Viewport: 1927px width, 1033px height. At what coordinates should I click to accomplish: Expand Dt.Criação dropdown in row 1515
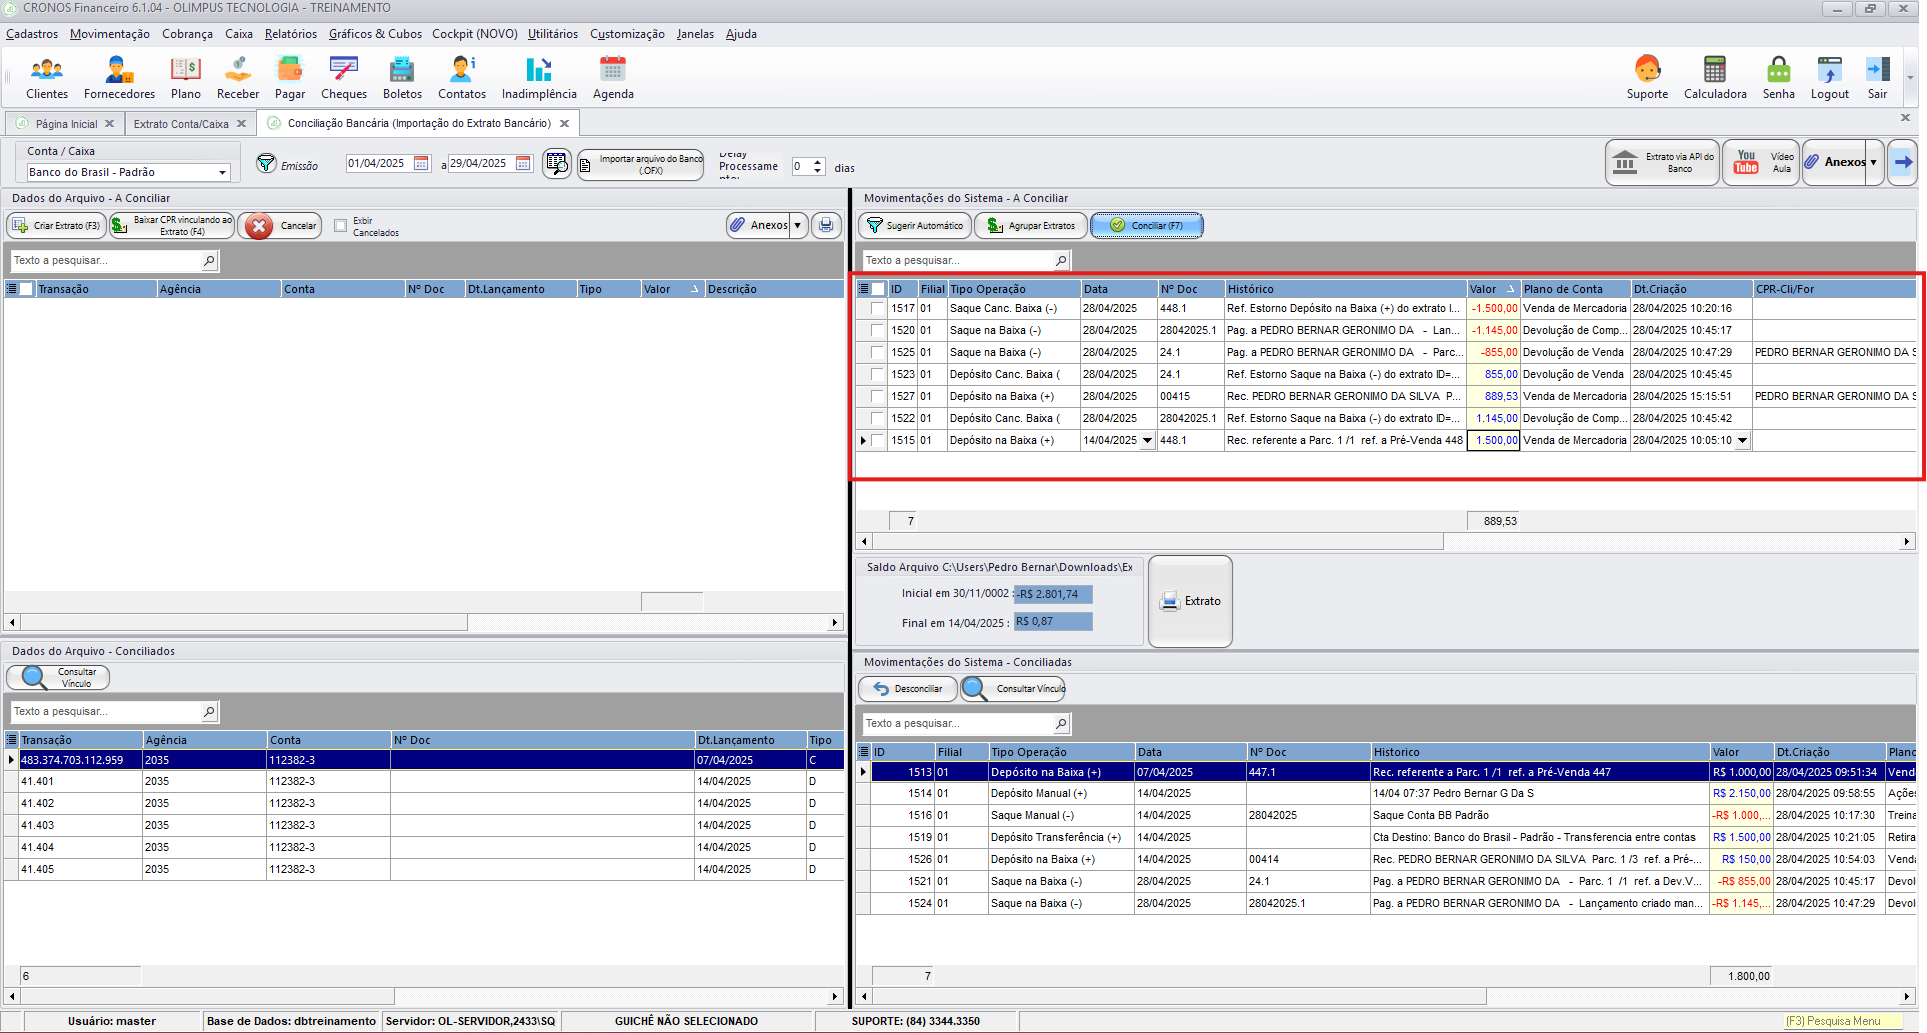coord(1742,441)
